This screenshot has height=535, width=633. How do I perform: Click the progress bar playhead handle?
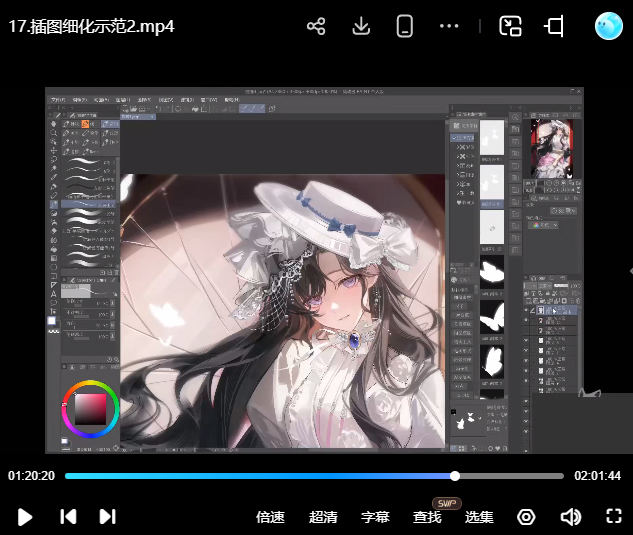click(455, 476)
